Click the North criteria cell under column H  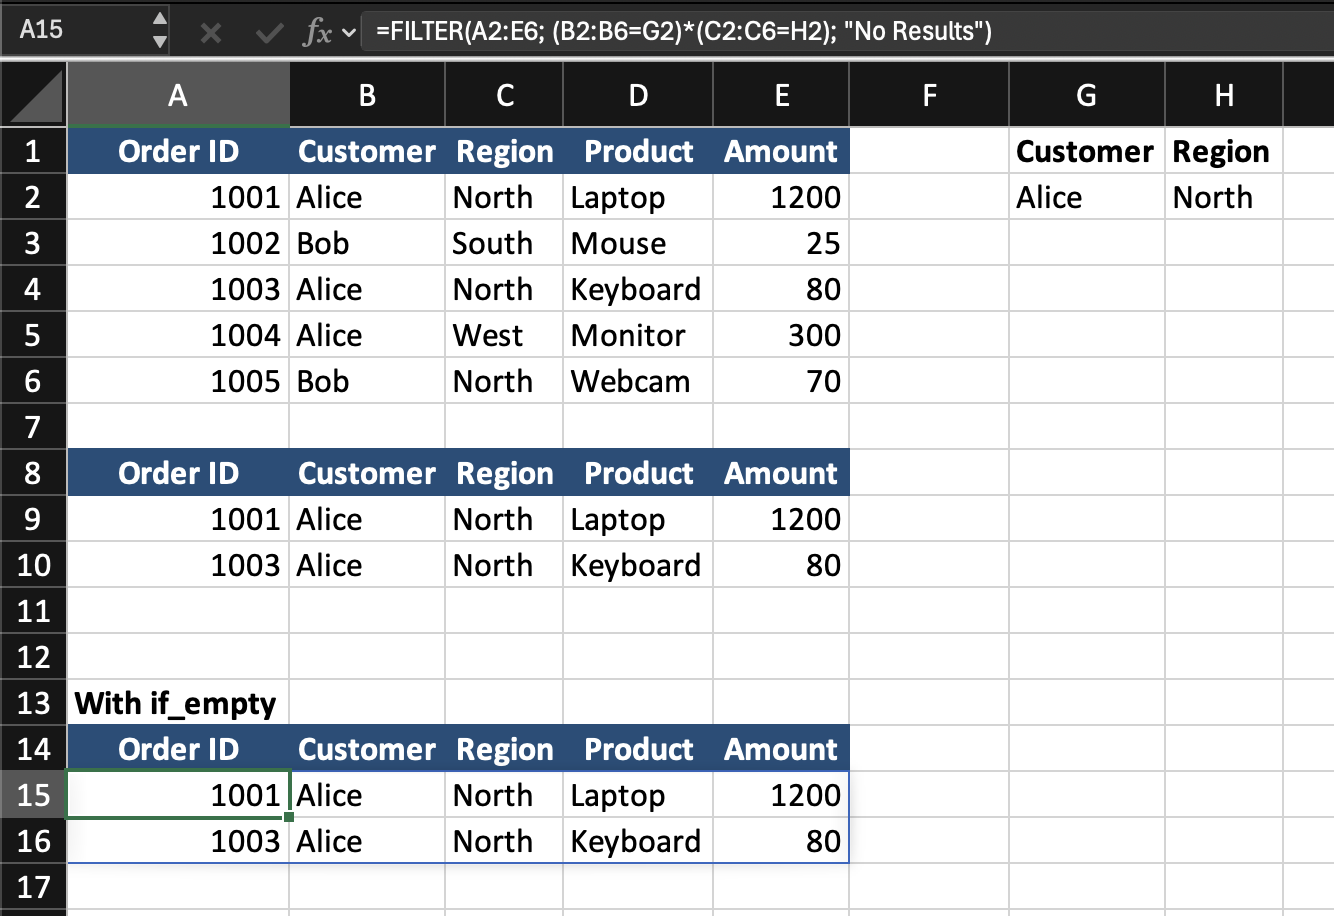1223,198
